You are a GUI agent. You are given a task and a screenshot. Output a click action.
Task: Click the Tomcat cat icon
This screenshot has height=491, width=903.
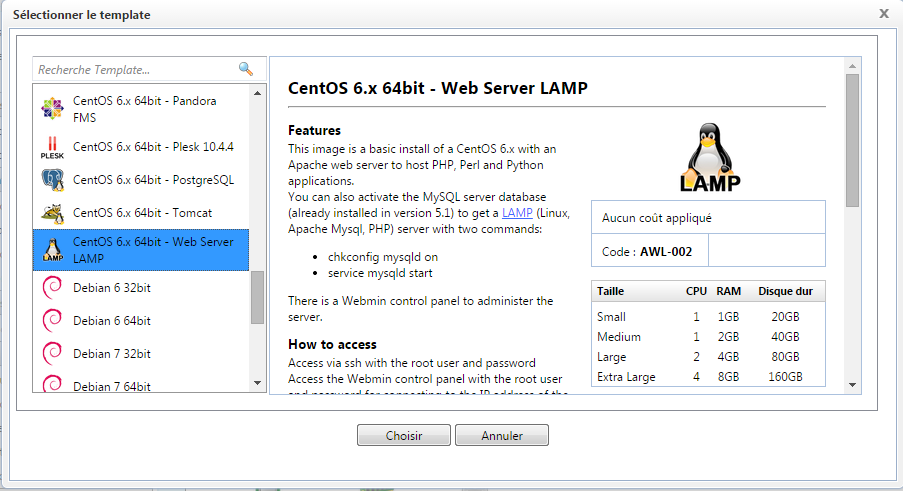pos(52,213)
